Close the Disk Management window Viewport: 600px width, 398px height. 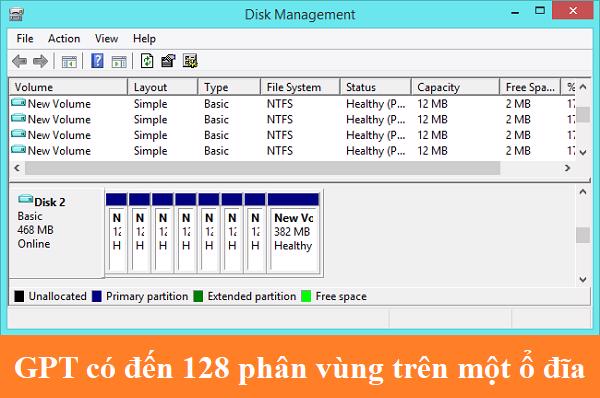click(x=573, y=11)
